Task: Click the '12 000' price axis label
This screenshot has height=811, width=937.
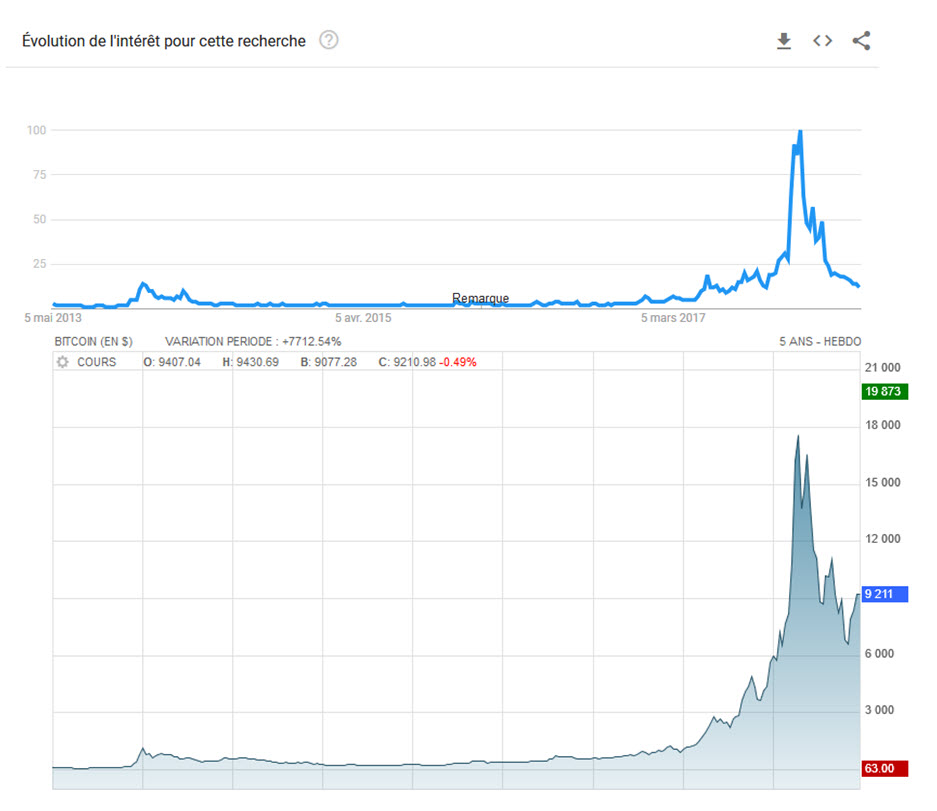Action: pos(883,538)
